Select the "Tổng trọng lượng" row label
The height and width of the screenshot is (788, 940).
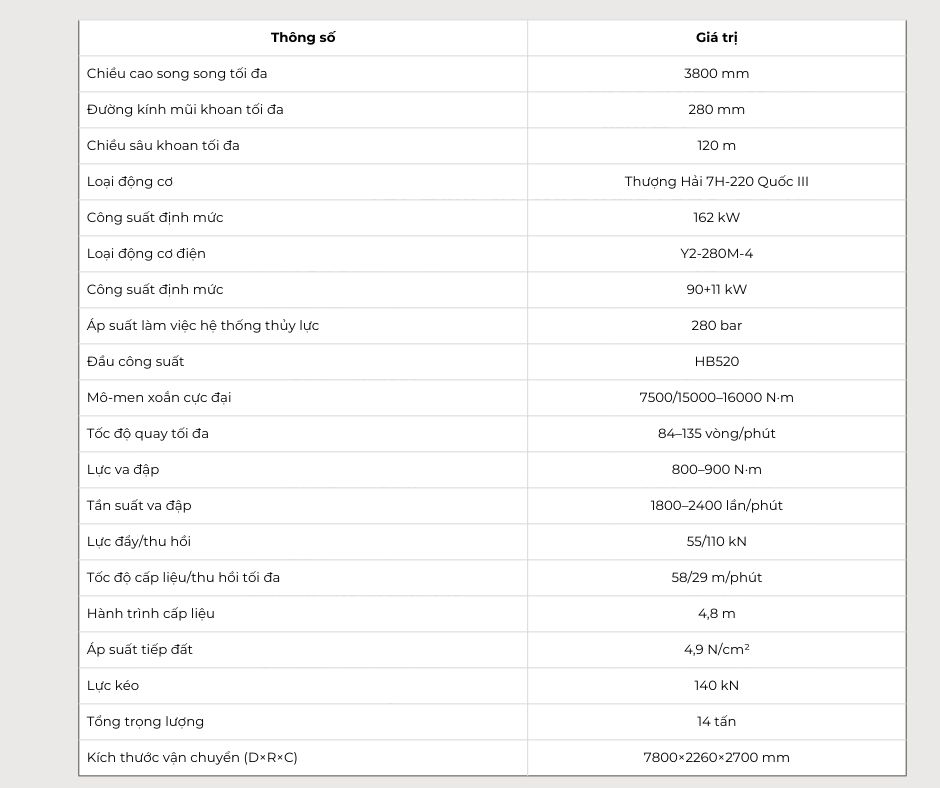(x=145, y=722)
